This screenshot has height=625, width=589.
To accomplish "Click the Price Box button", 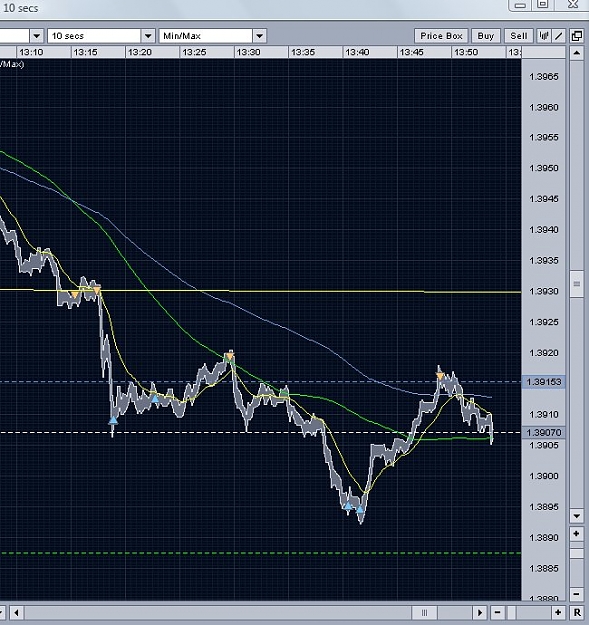I will [x=441, y=36].
